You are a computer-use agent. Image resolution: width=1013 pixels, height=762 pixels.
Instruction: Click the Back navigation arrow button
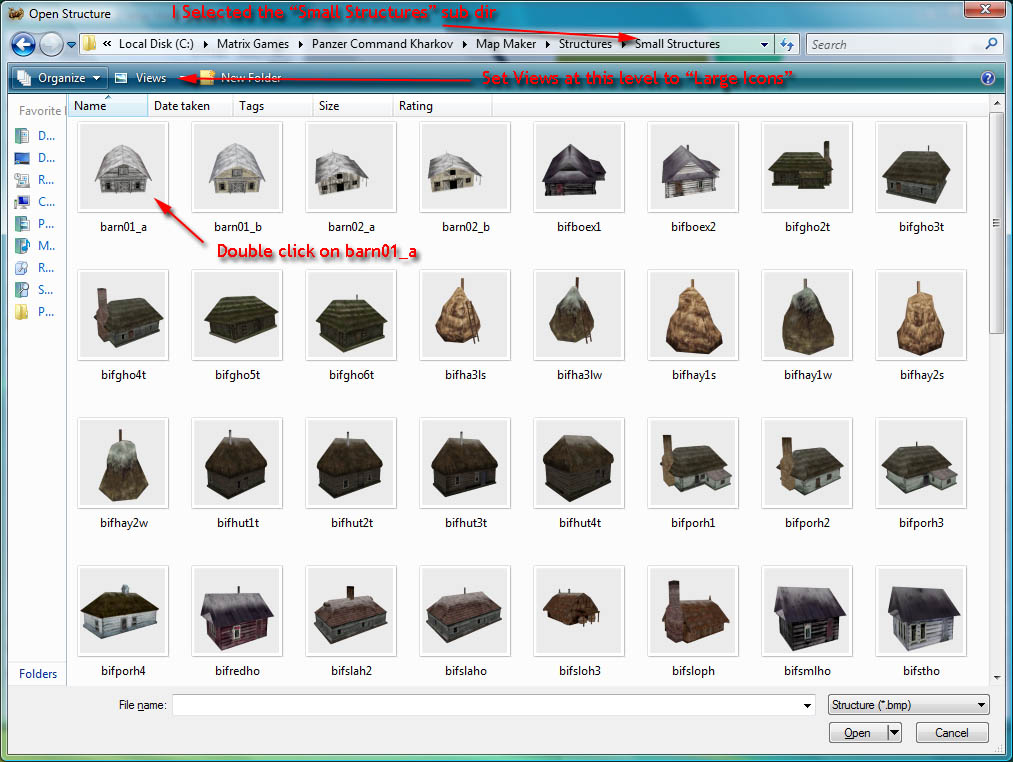pyautogui.click(x=23, y=45)
